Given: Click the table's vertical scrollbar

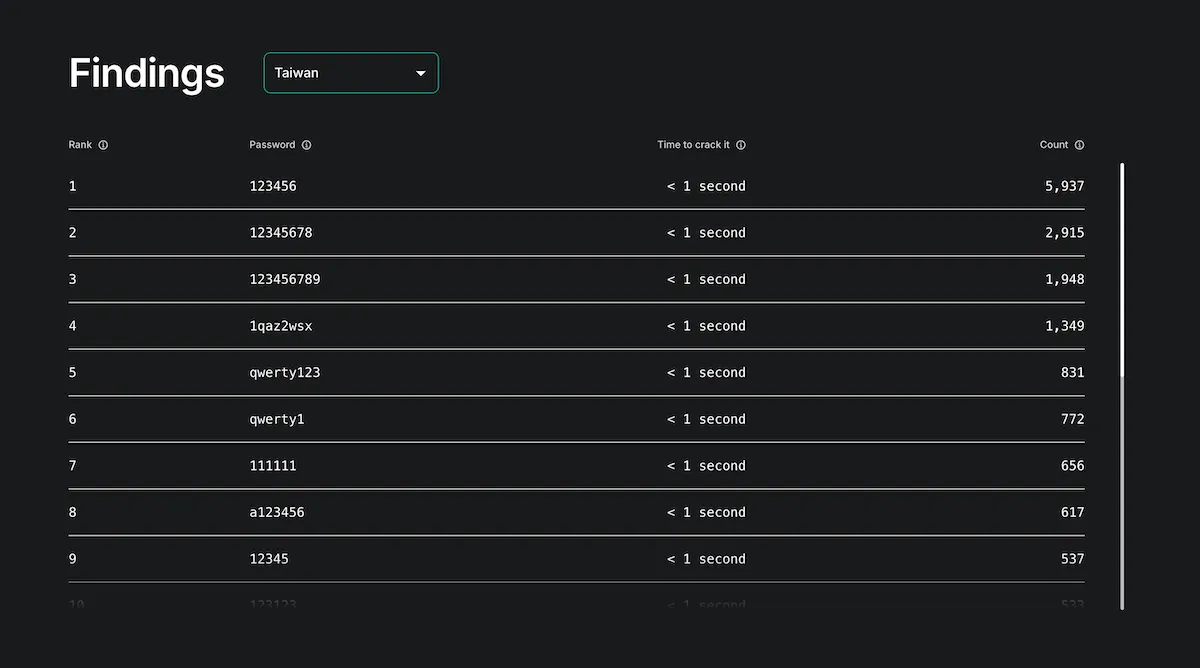Looking at the screenshot, I should (1122, 386).
